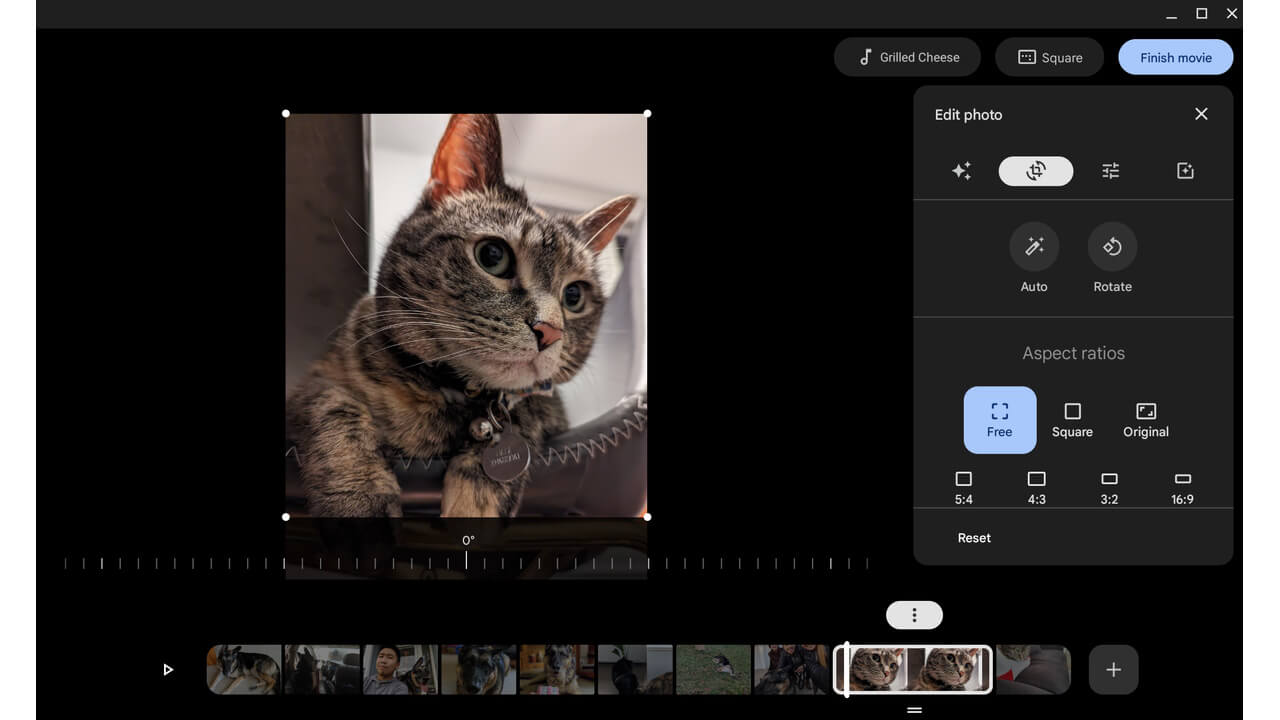Open the Square theme layout option

tap(1049, 57)
